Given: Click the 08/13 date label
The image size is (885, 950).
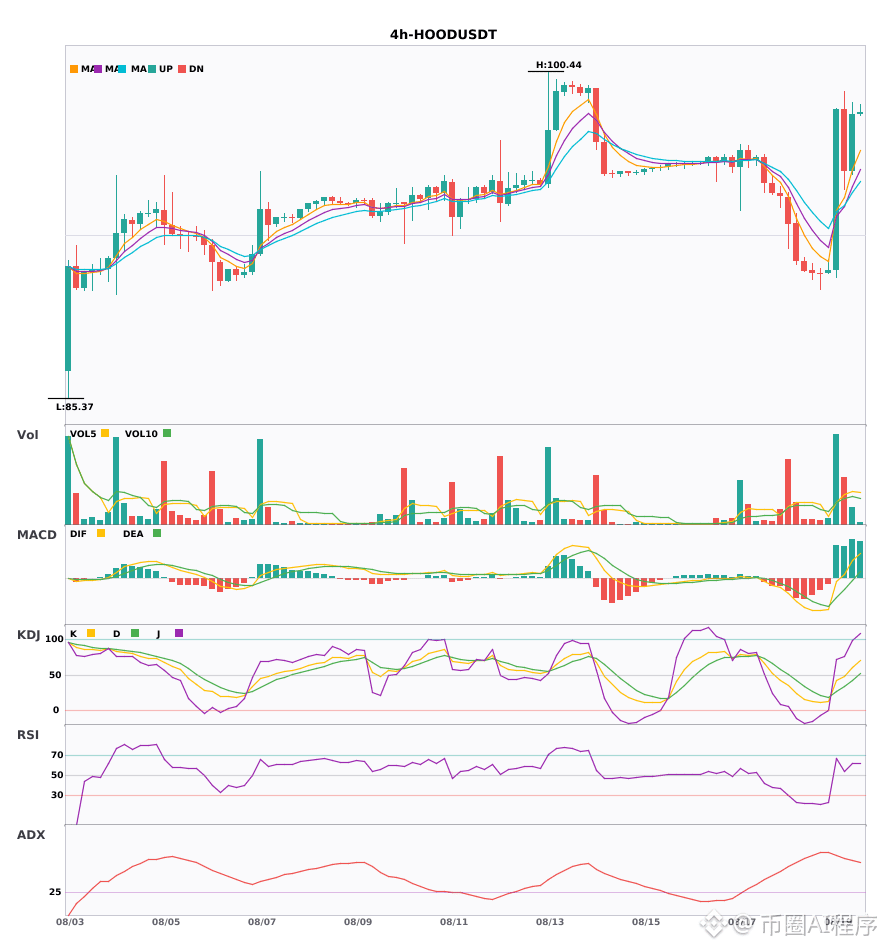Looking at the screenshot, I should (x=550, y=922).
